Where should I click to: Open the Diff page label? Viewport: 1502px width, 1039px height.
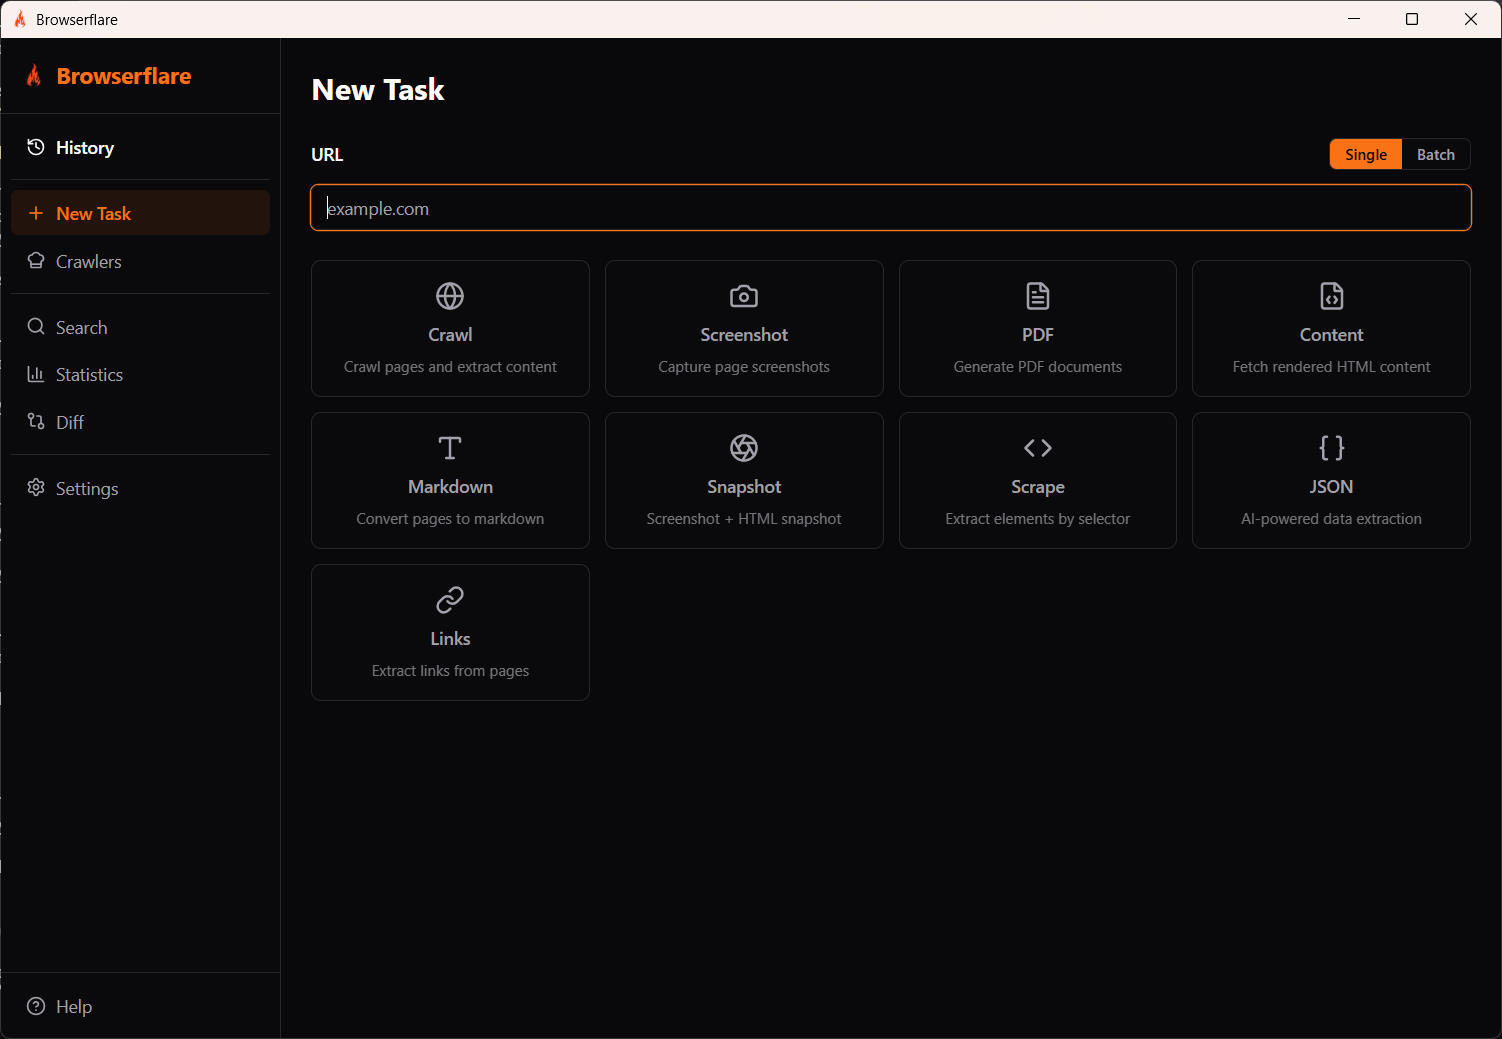[70, 423]
